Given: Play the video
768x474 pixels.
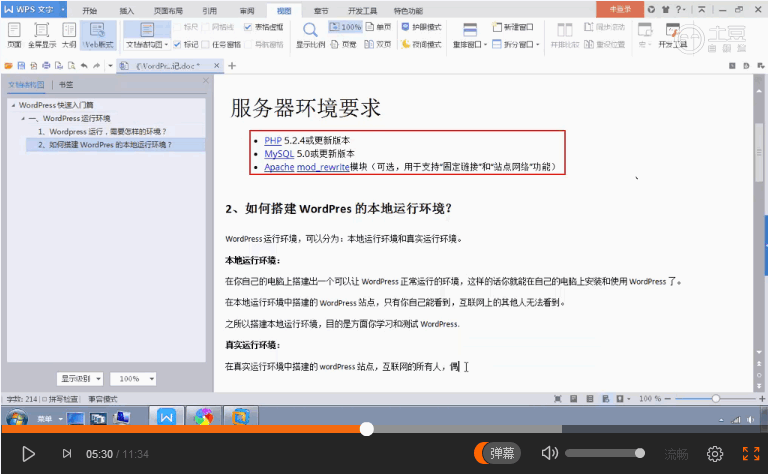Looking at the screenshot, I should (28, 454).
